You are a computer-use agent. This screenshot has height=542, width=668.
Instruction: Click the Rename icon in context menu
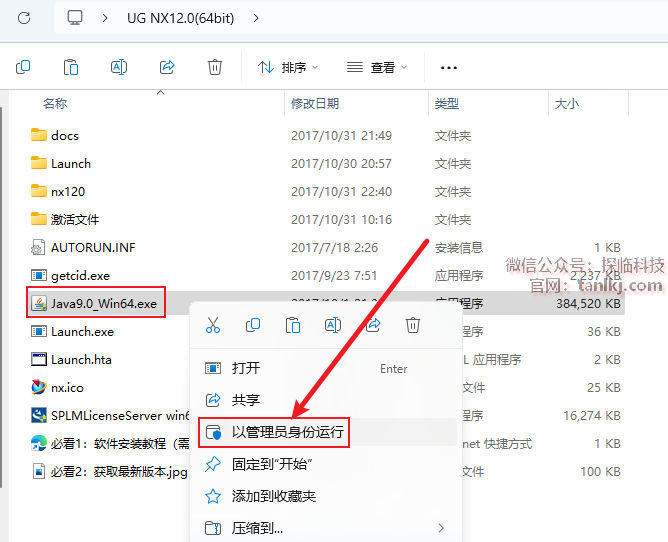point(333,325)
